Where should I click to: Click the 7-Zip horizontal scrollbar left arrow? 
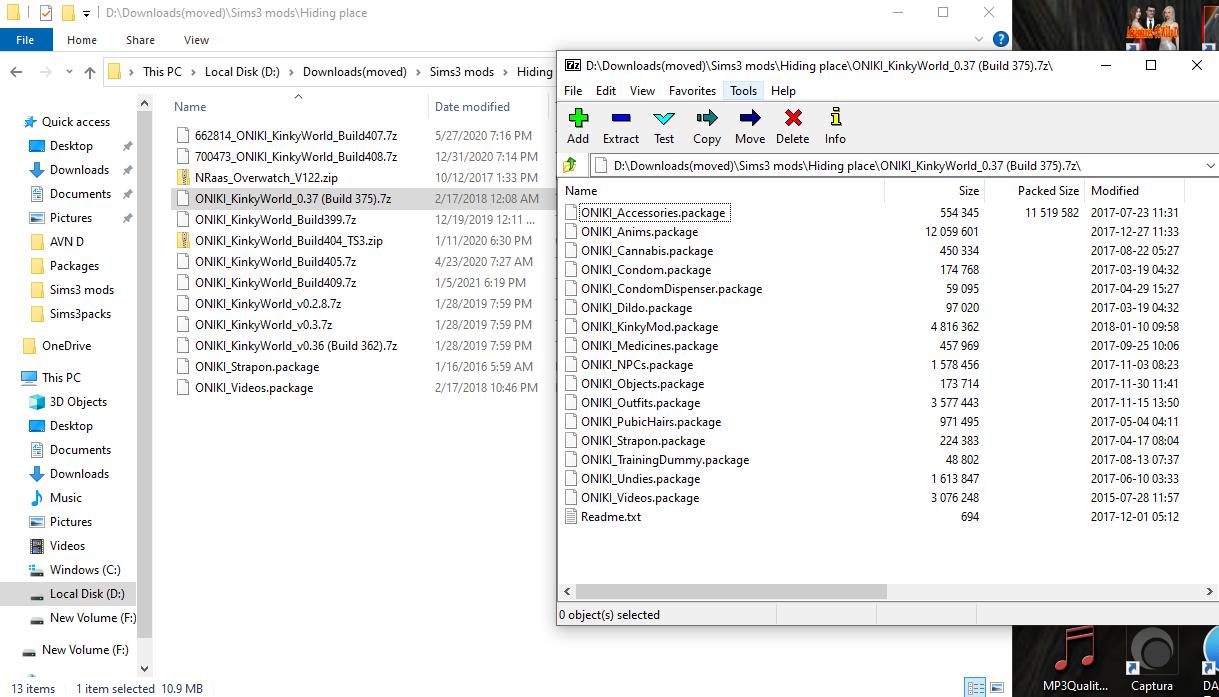click(x=568, y=592)
